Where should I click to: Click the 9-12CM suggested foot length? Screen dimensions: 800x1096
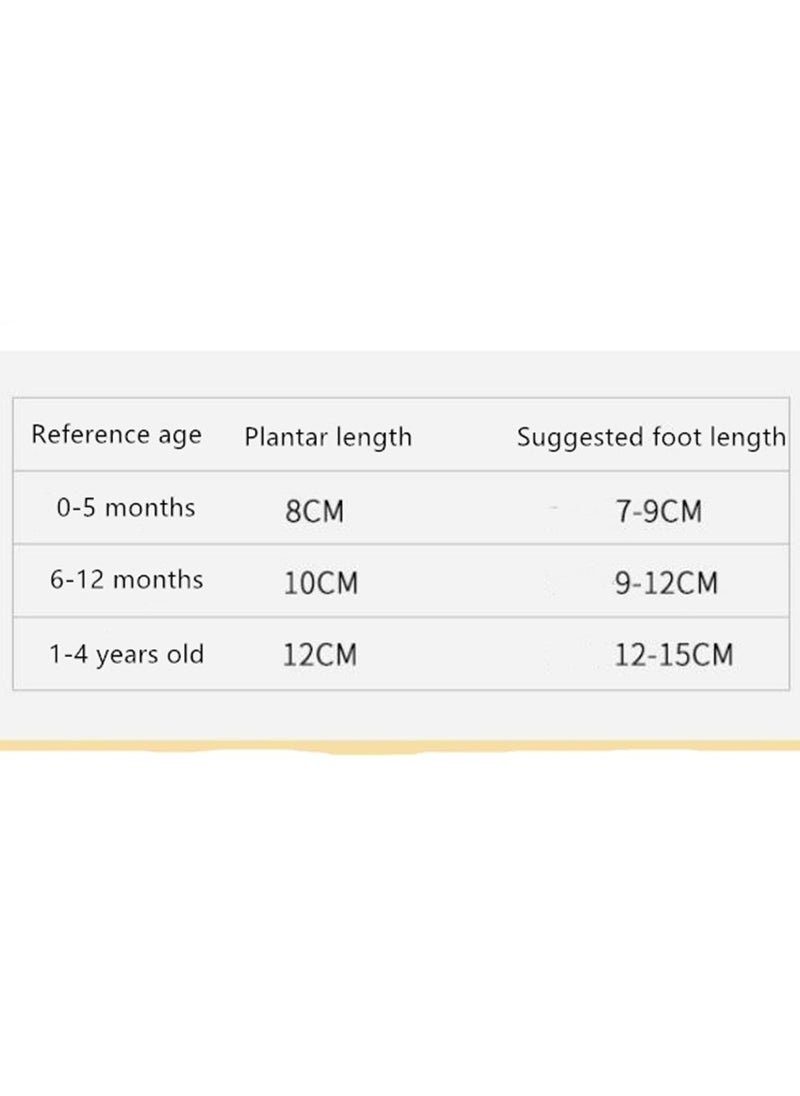click(x=667, y=583)
